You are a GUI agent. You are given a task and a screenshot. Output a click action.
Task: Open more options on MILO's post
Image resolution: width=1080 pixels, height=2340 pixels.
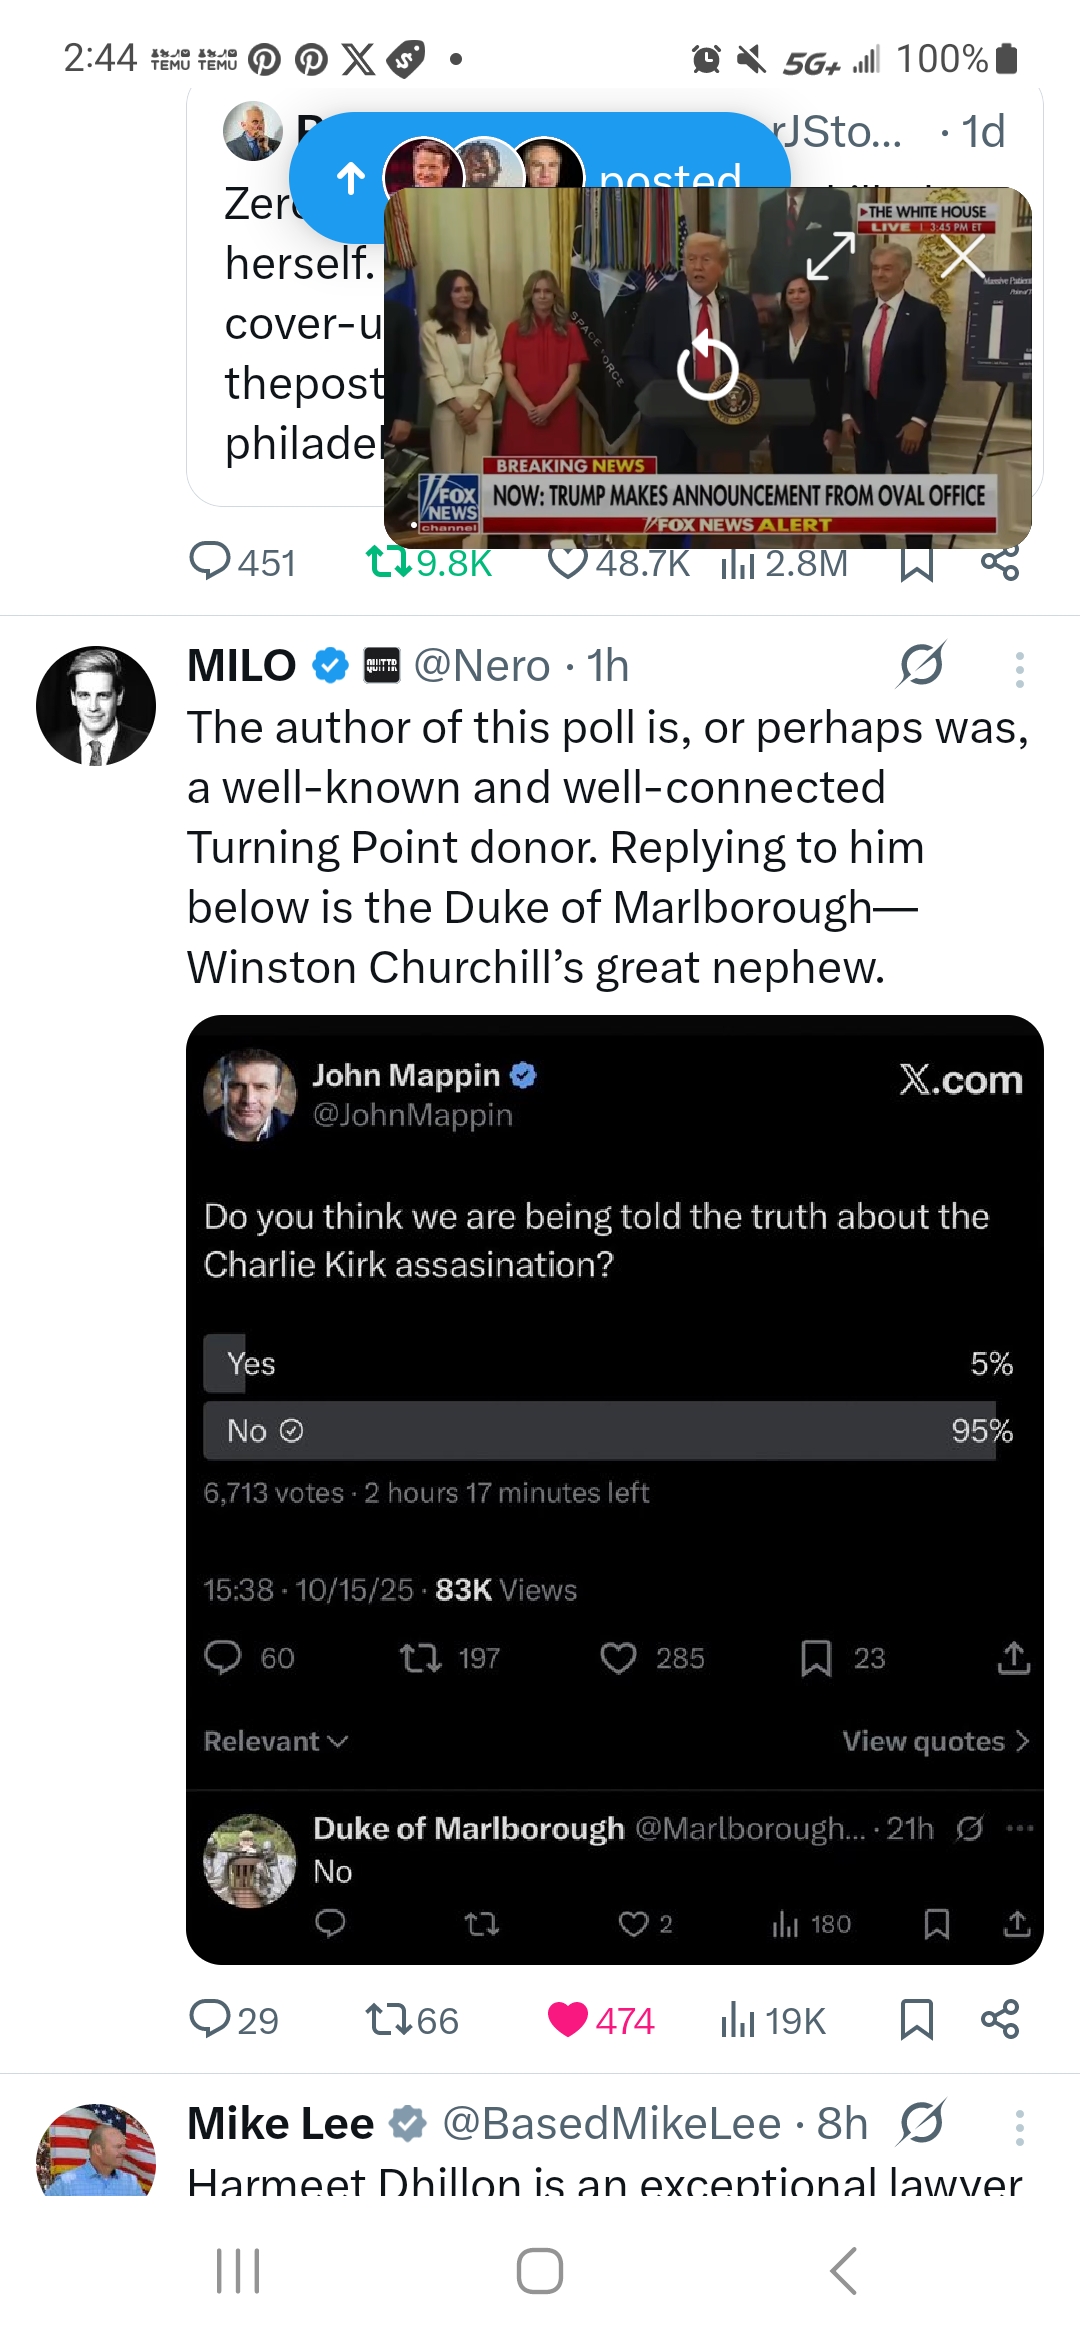click(1019, 669)
